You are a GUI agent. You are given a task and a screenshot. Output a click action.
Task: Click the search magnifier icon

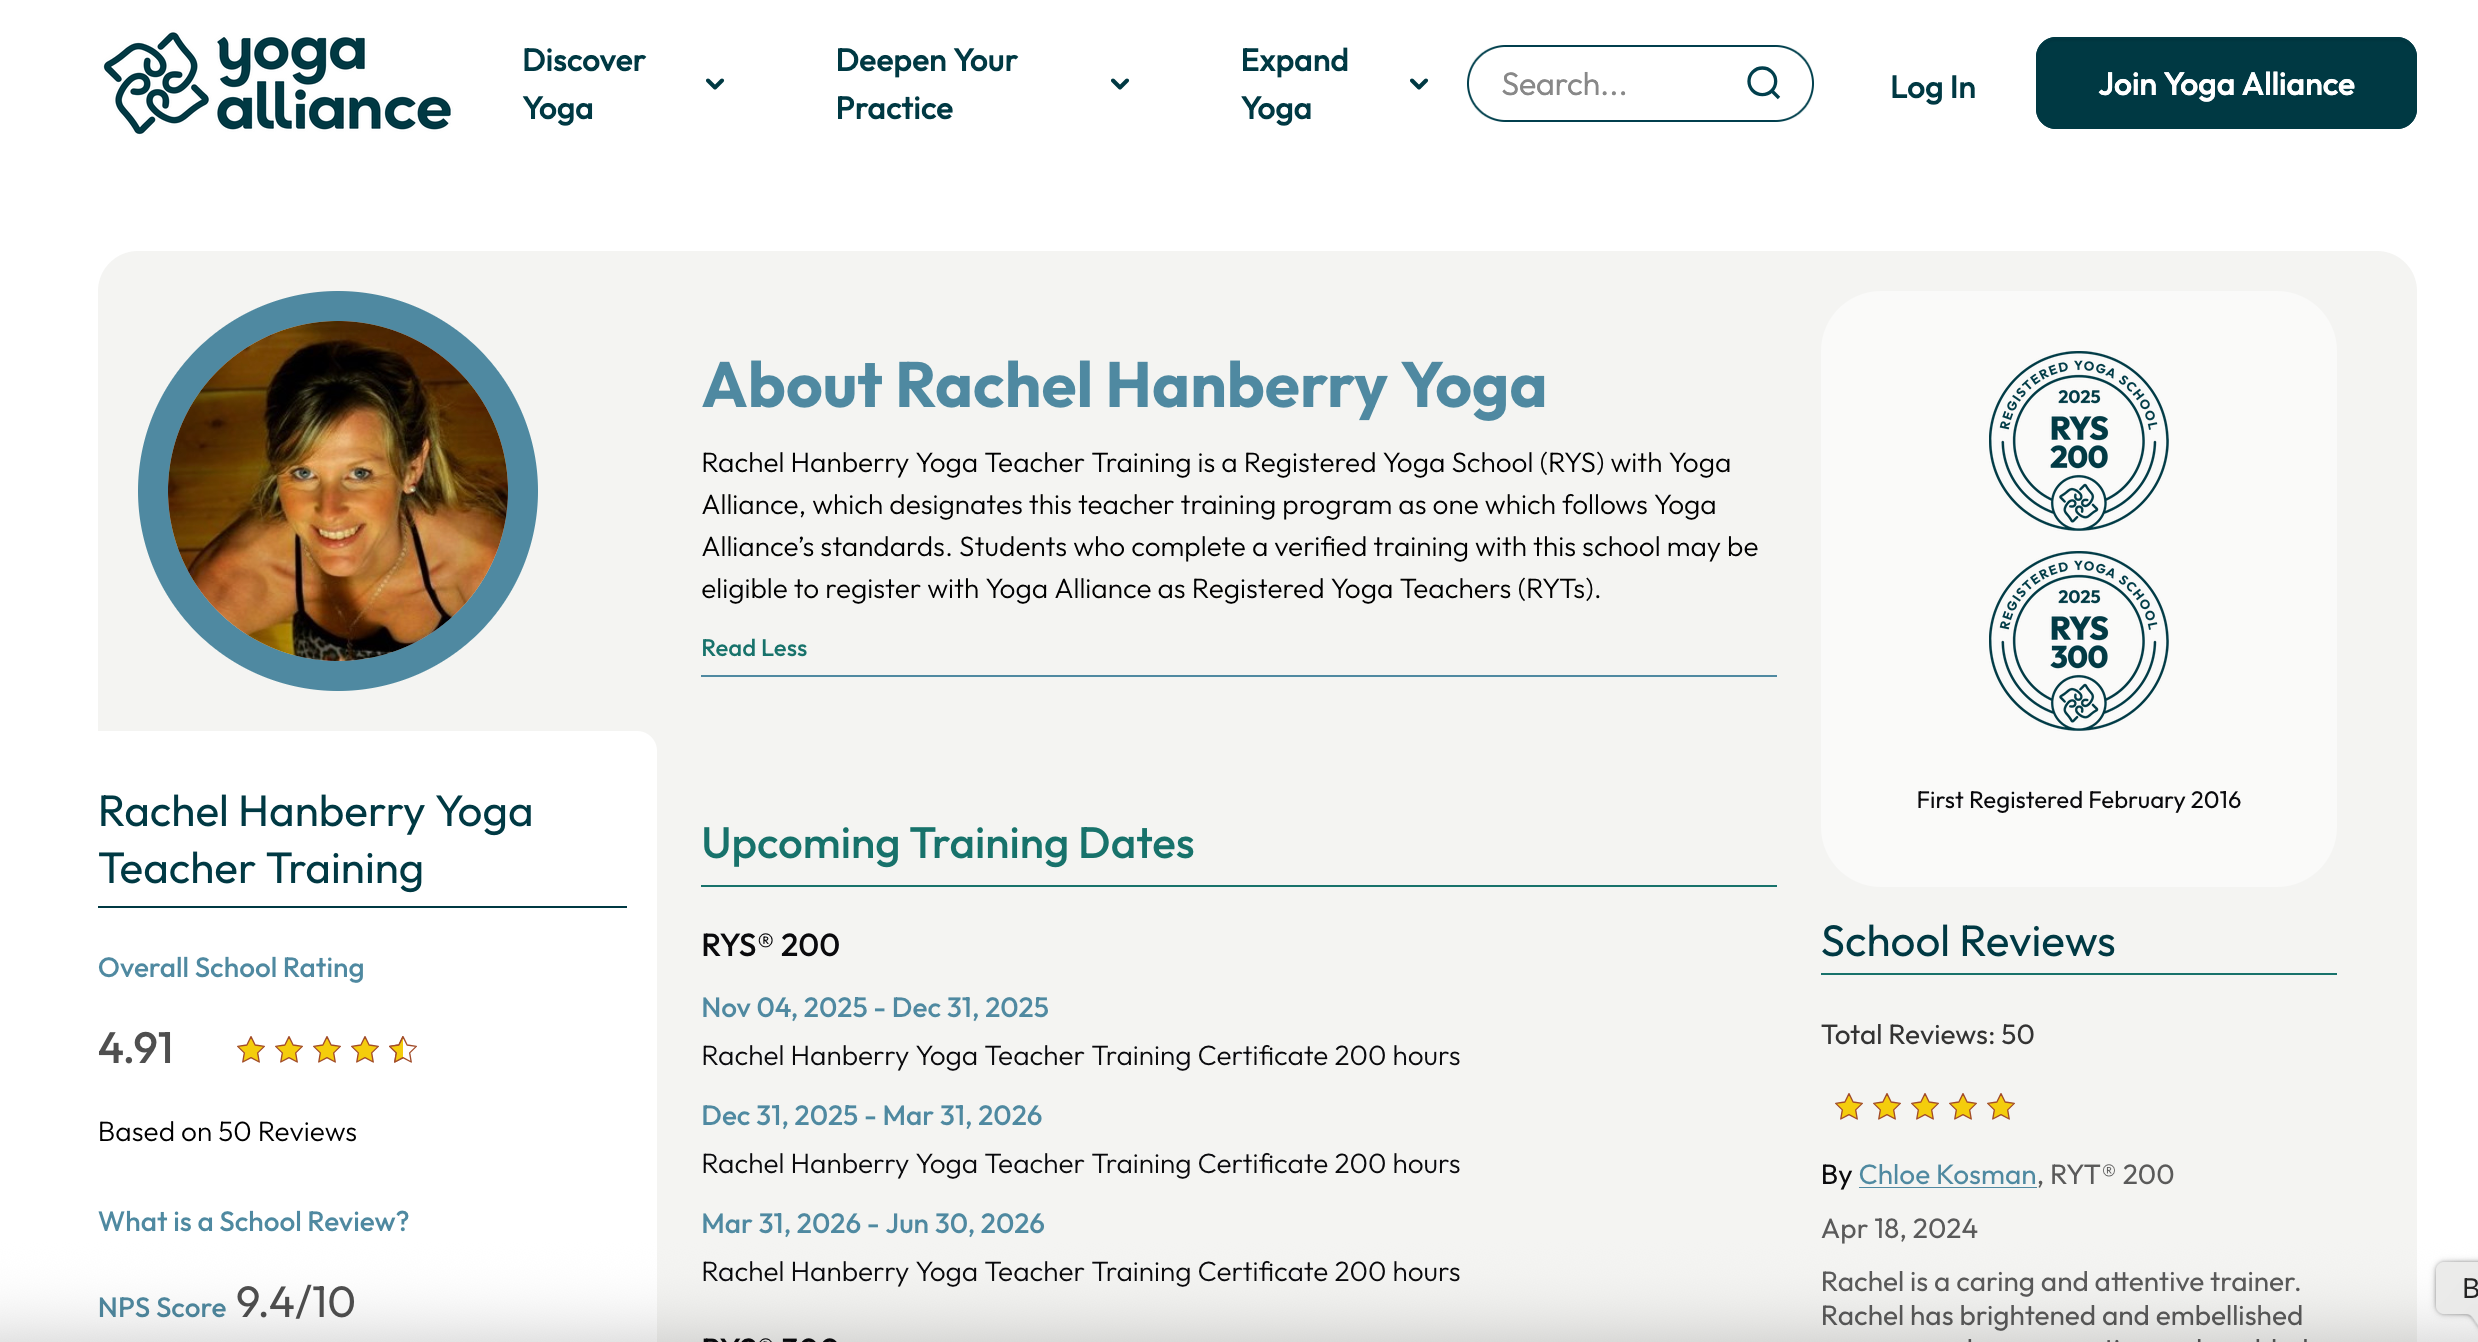(1763, 83)
